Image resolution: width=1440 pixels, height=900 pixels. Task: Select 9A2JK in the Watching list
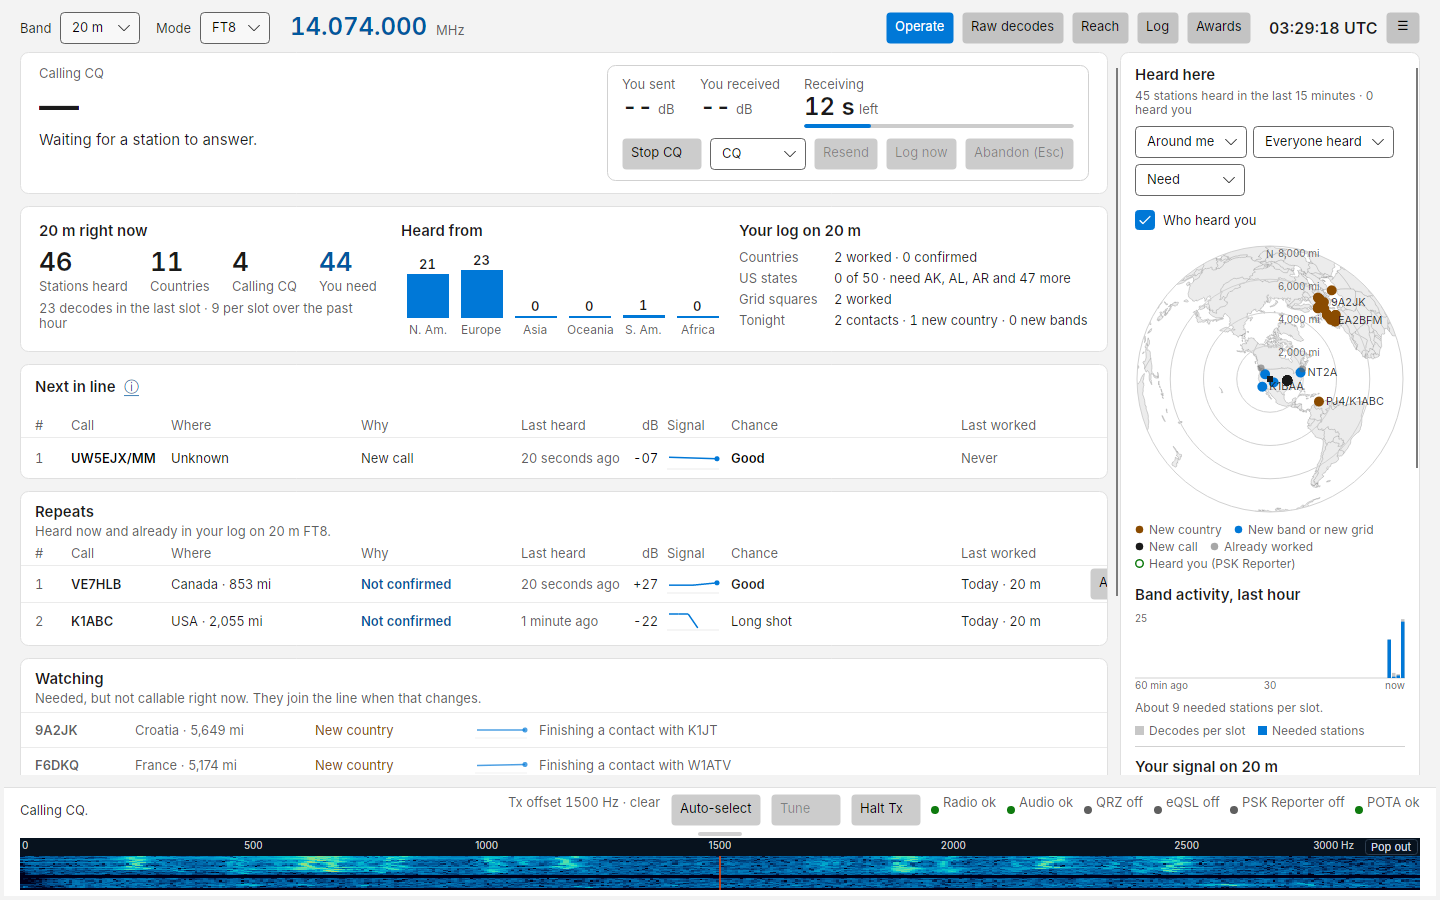[x=564, y=730]
